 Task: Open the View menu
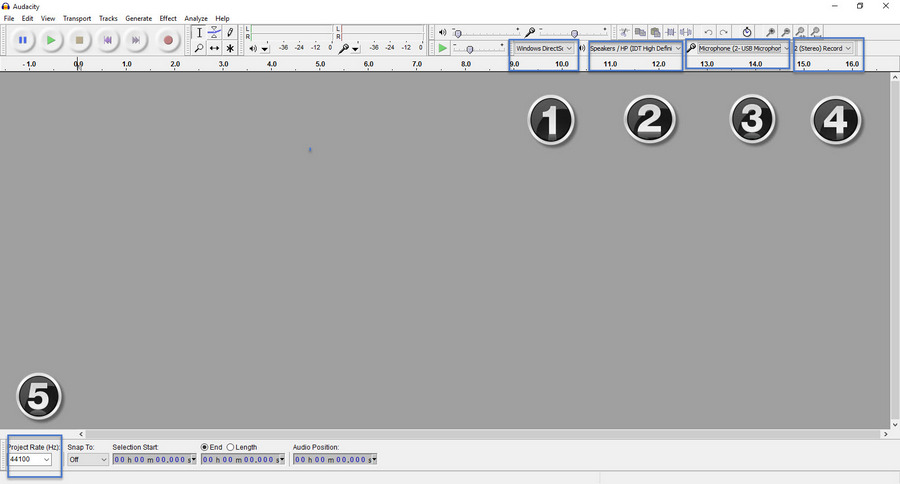tap(48, 18)
